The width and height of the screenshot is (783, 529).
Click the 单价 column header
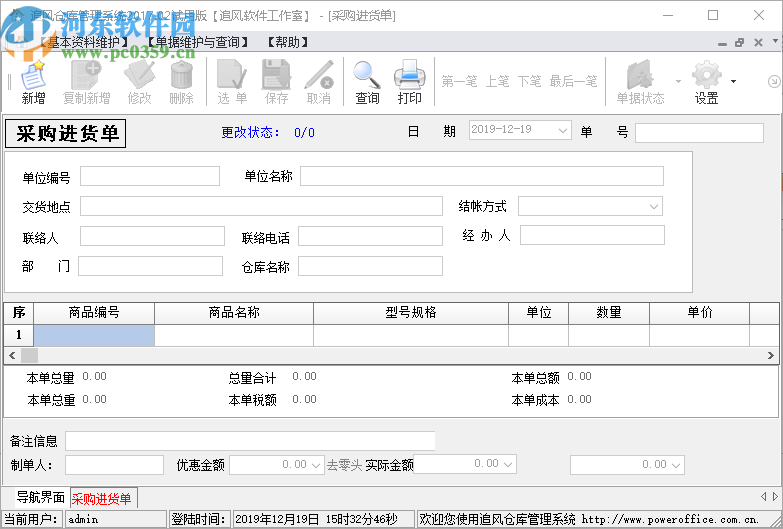tap(700, 313)
